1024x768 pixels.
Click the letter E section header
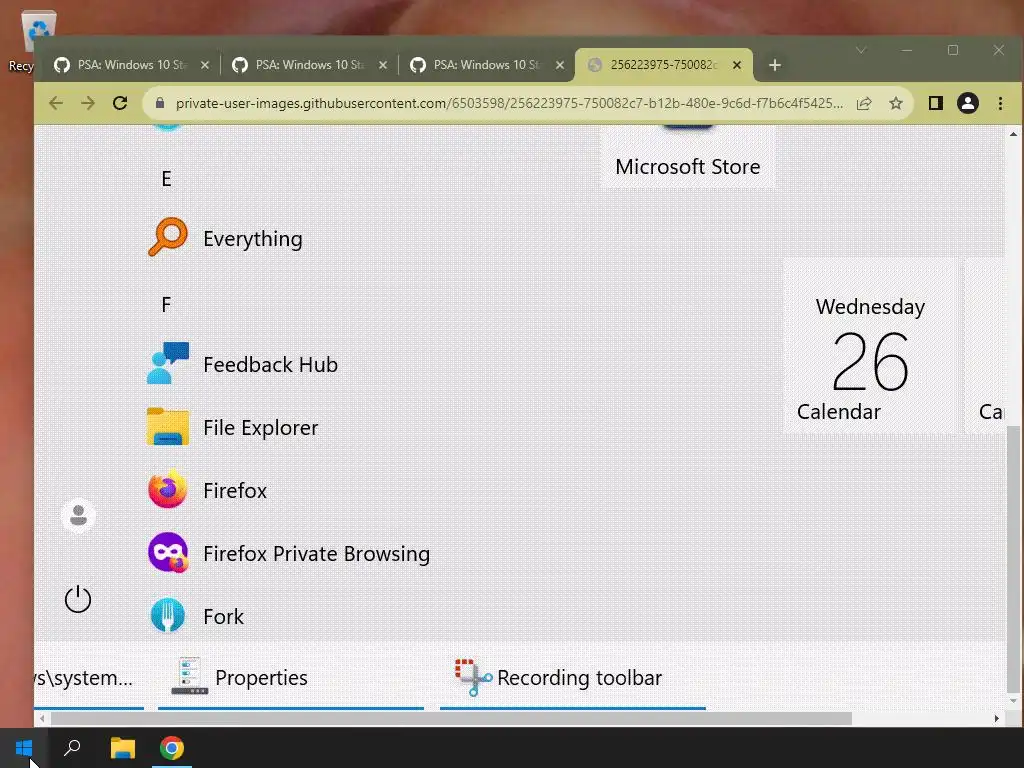pos(167,179)
